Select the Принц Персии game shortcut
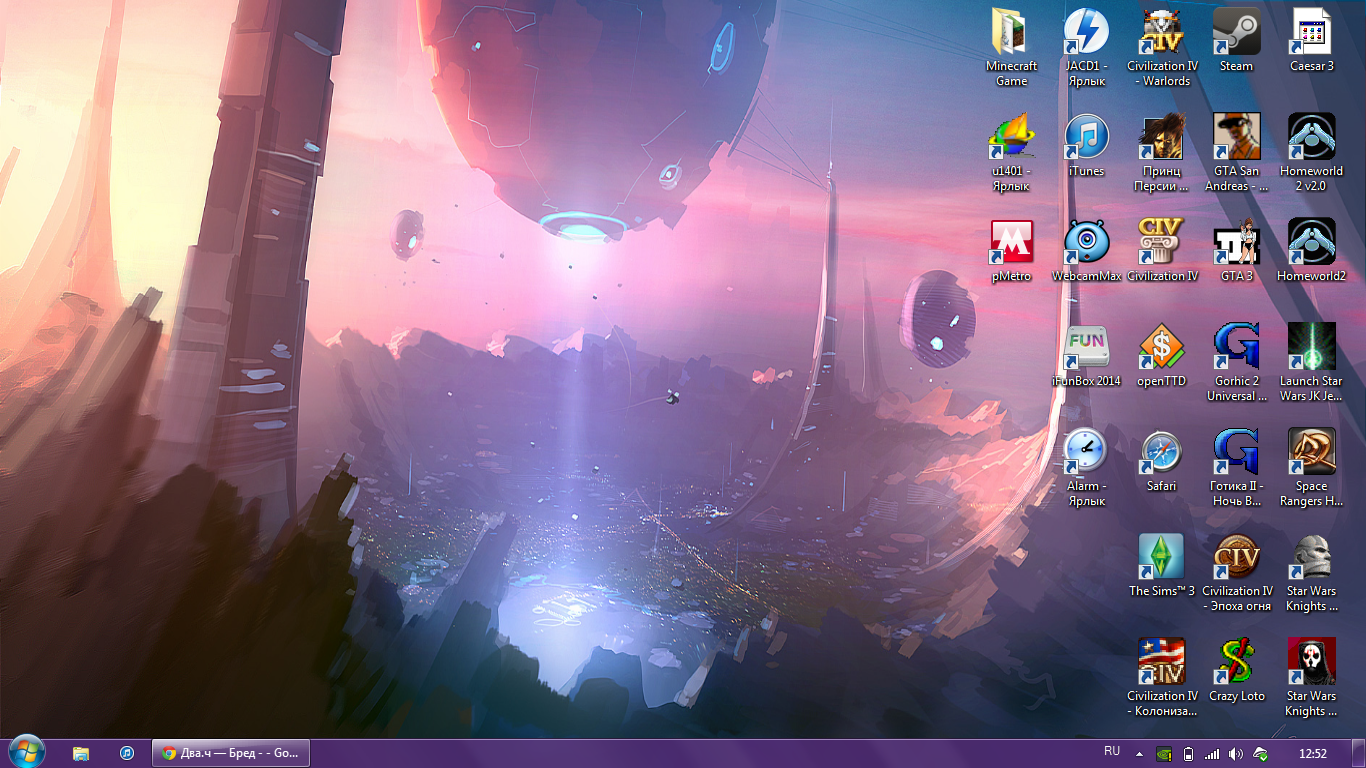Viewport: 1366px width, 768px height. (1162, 152)
